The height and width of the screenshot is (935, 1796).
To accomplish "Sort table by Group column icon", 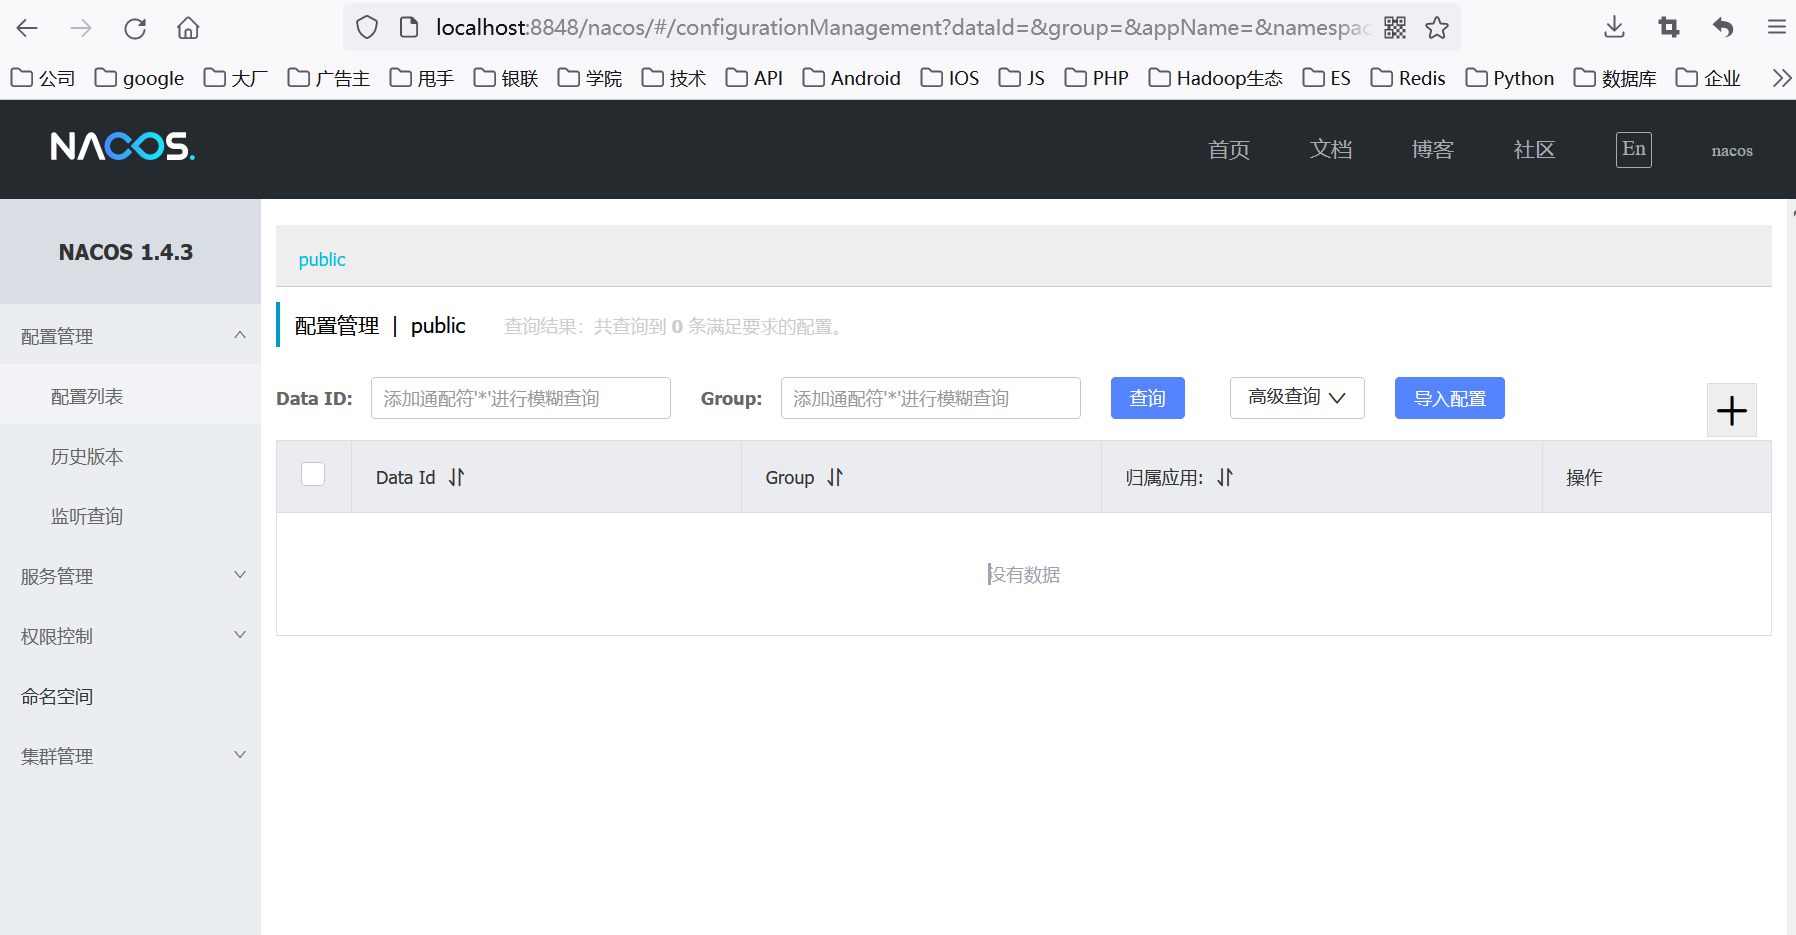I will pos(835,478).
